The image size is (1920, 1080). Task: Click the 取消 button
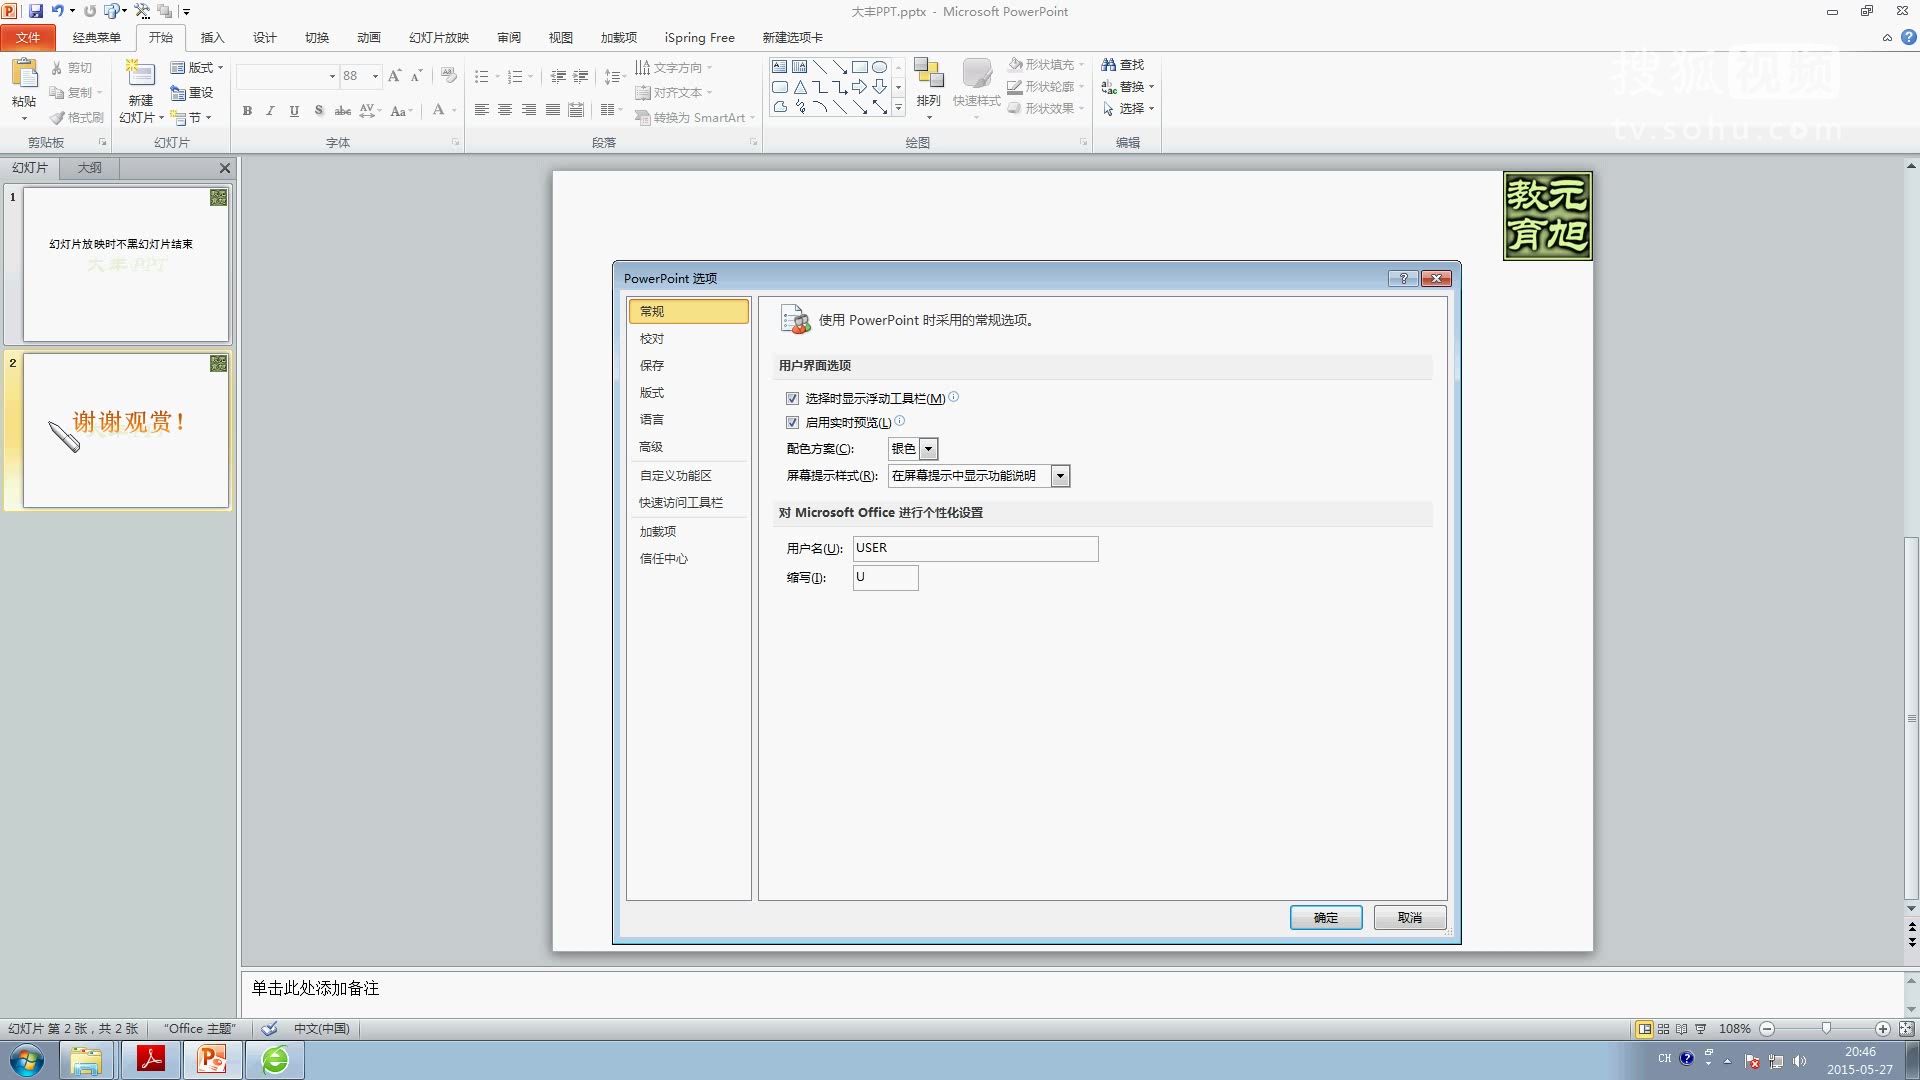pos(1409,917)
